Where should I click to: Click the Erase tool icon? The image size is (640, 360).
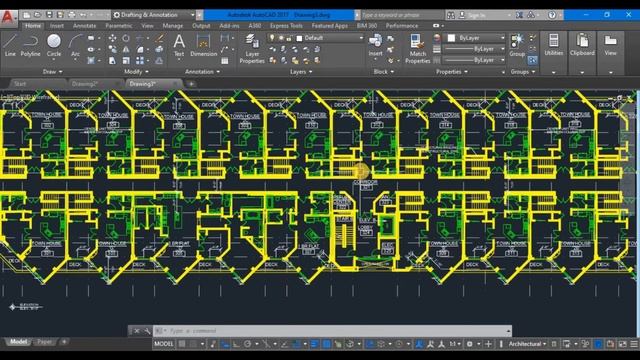160,38
